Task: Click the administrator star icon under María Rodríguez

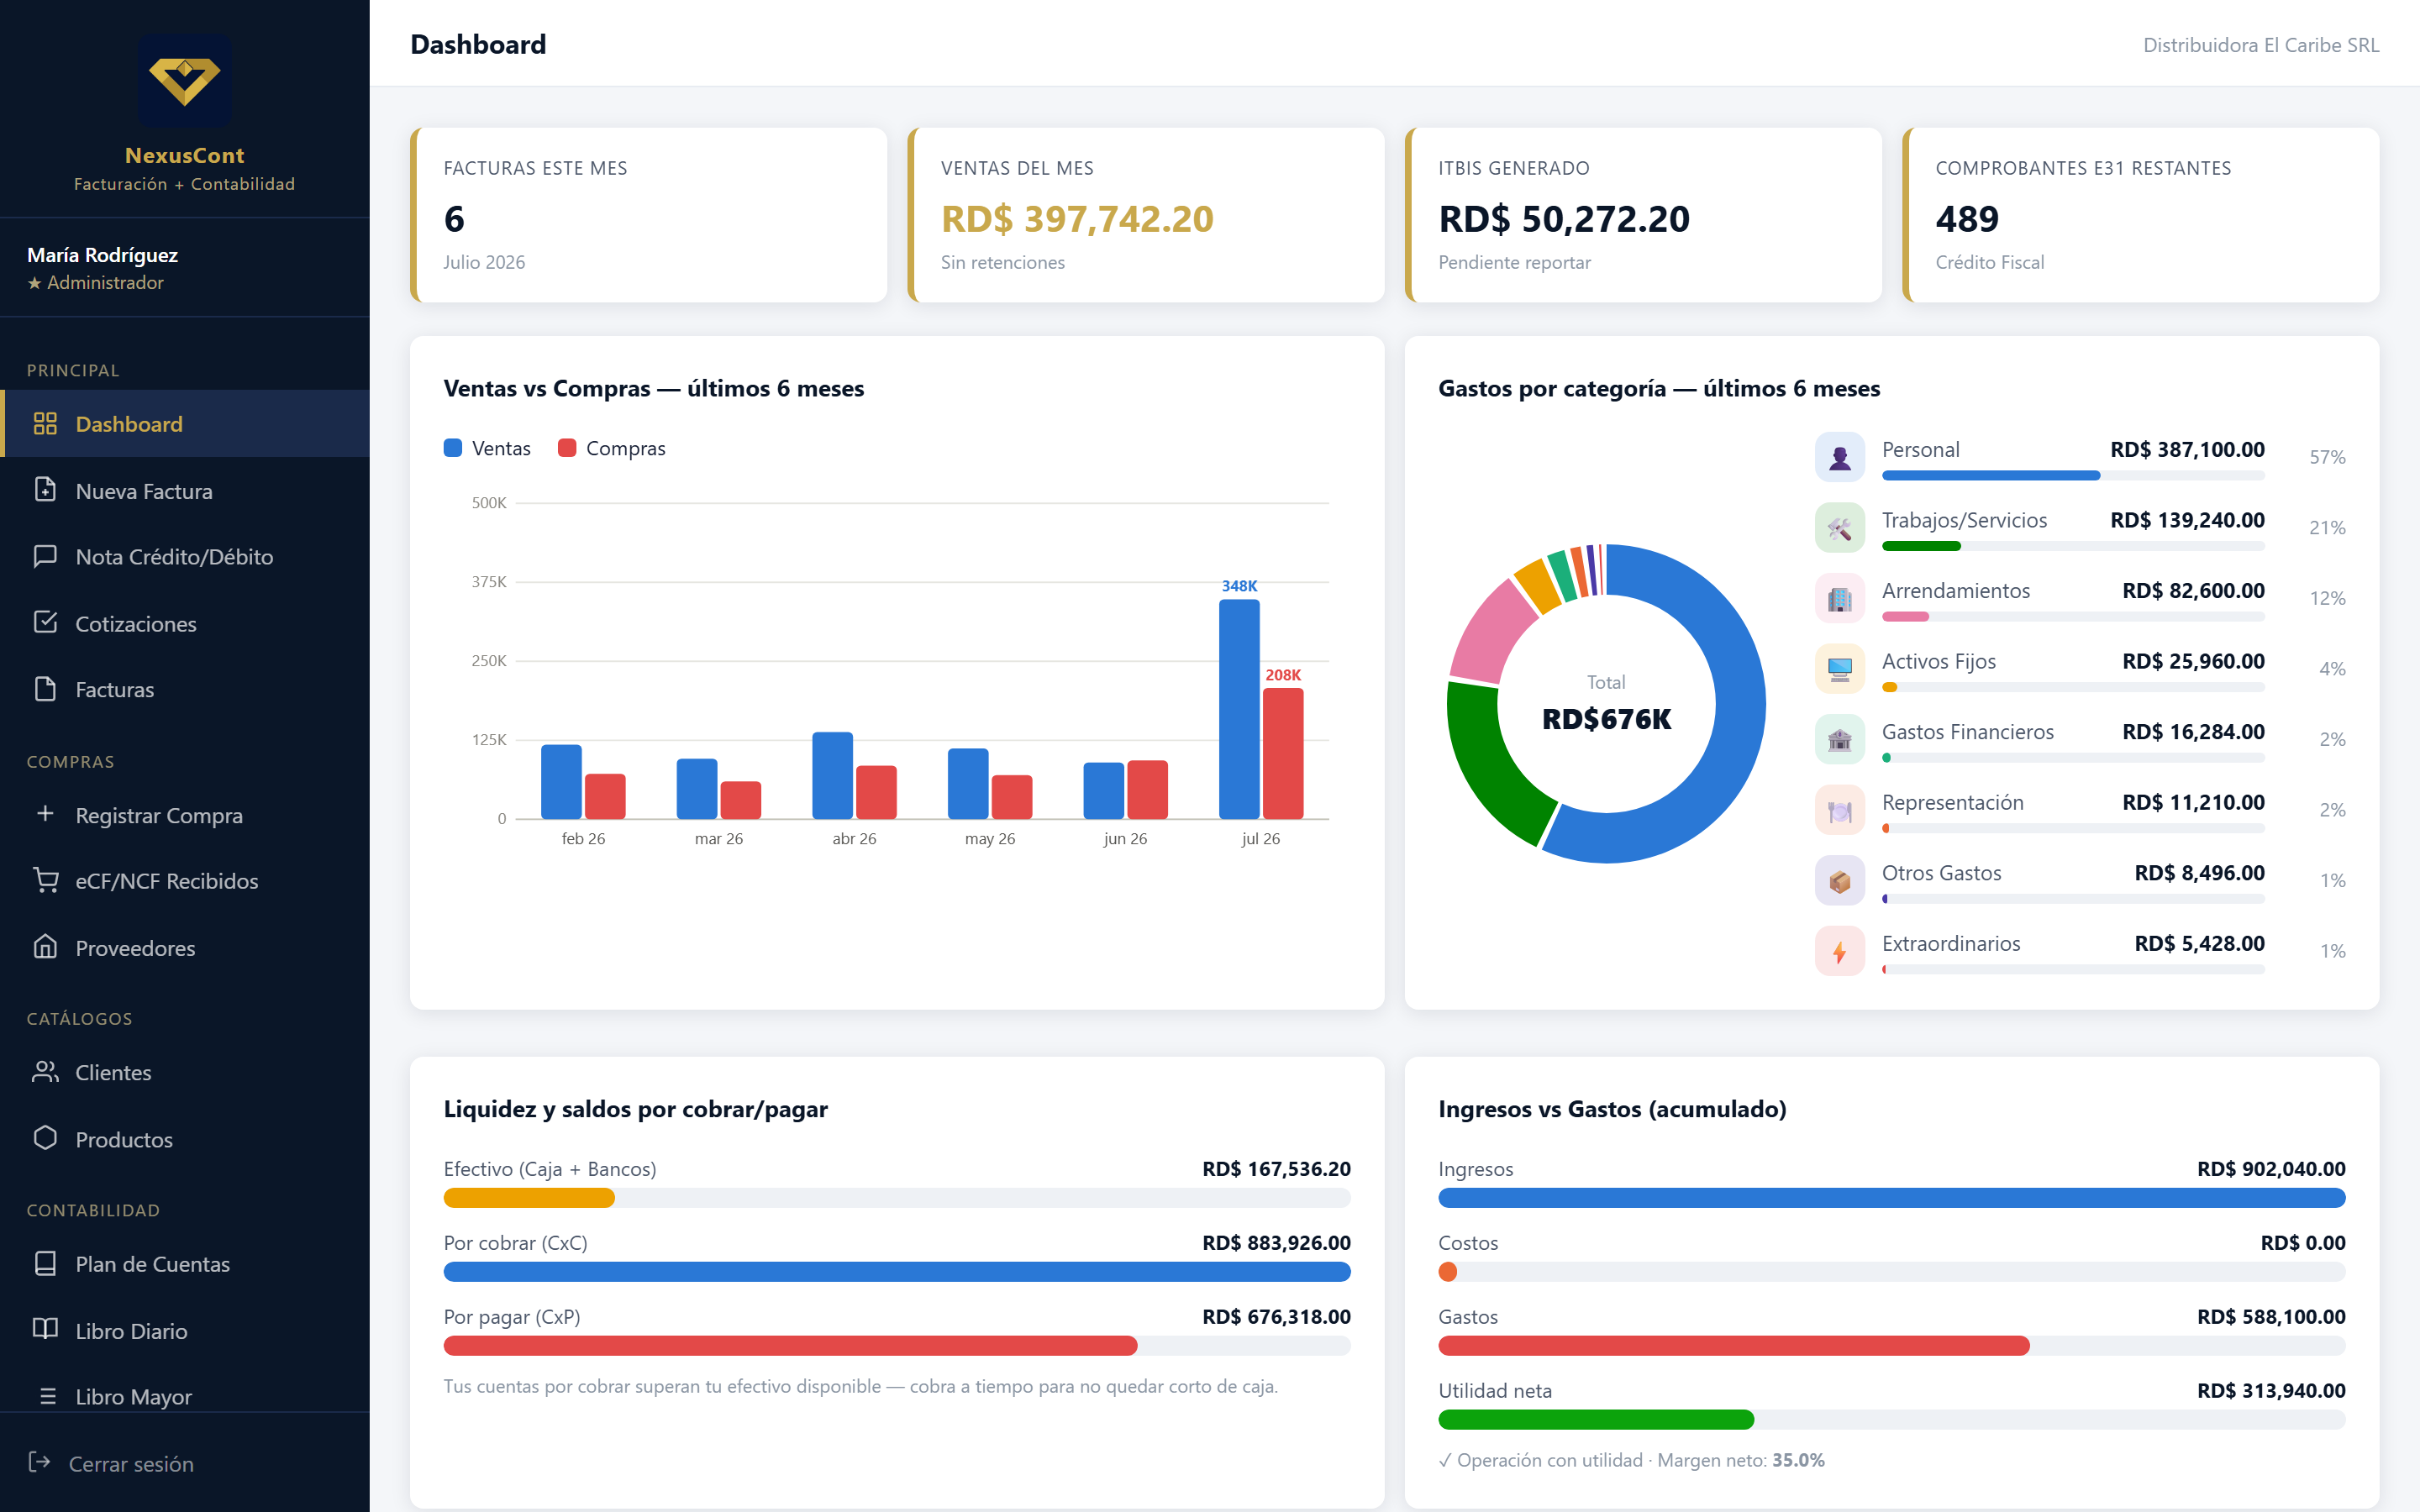Action: click(x=35, y=283)
